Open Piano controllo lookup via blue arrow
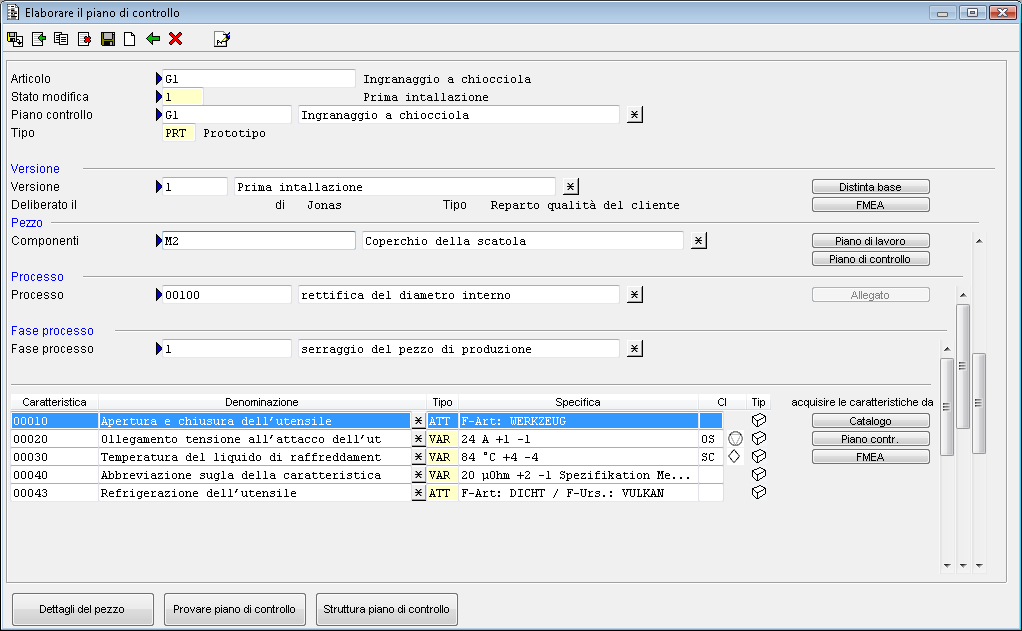The width and height of the screenshot is (1022, 631). 158,115
